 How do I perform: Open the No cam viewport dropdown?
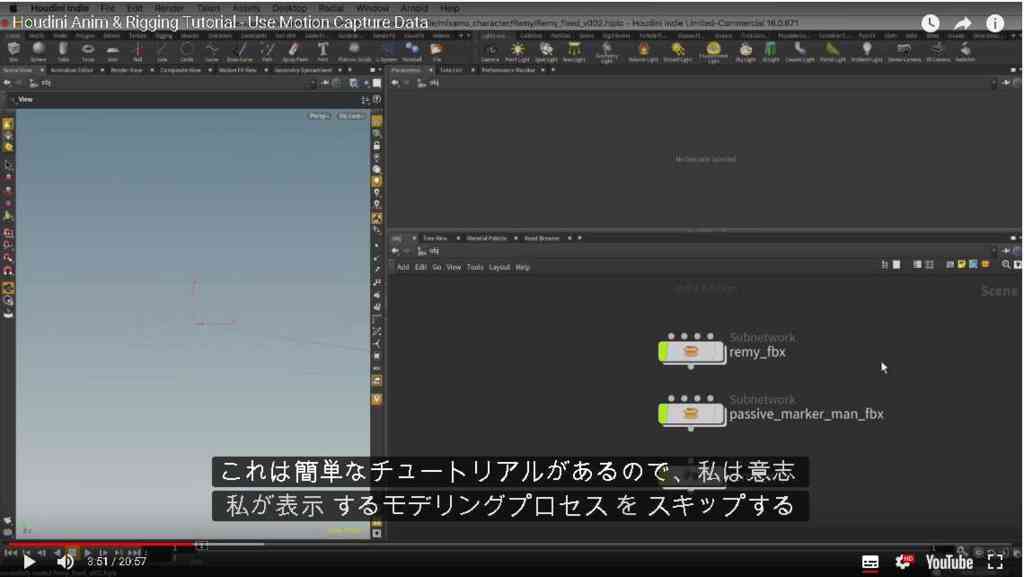coord(351,116)
